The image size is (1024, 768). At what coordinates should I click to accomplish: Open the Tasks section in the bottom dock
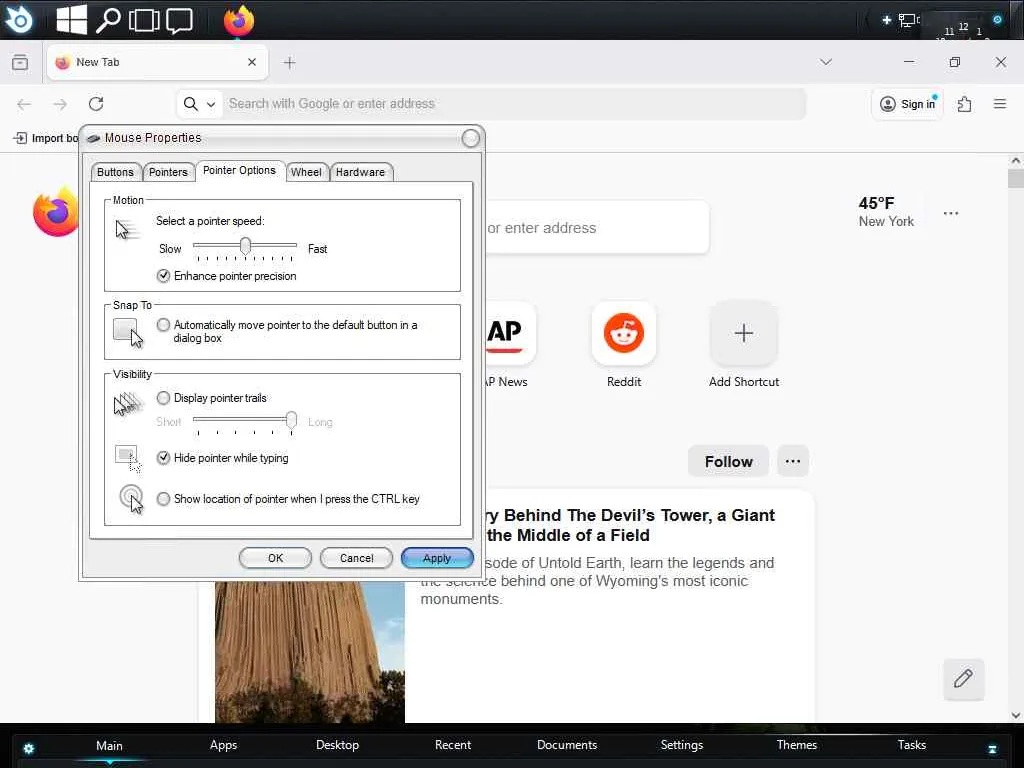tap(912, 745)
